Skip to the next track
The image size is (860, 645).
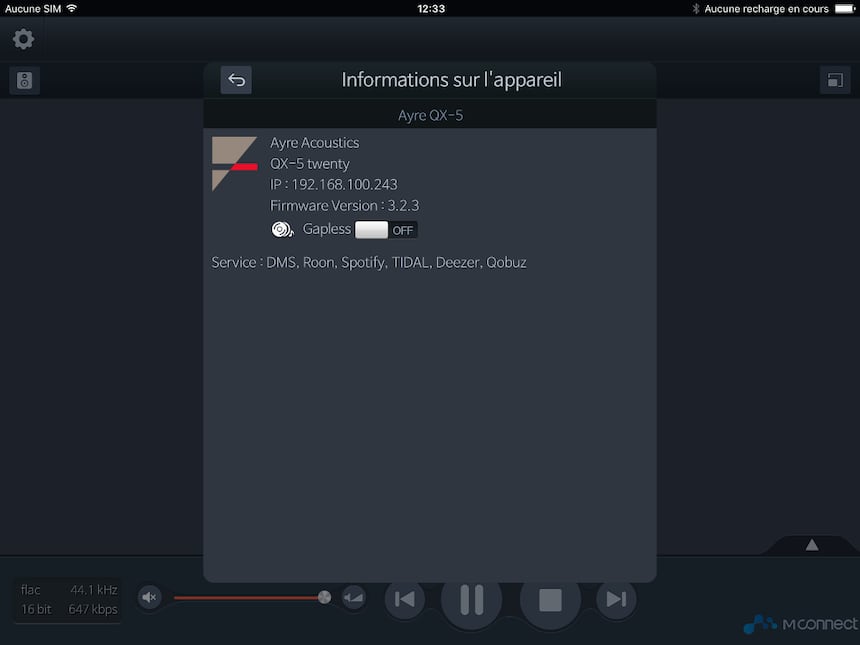616,599
